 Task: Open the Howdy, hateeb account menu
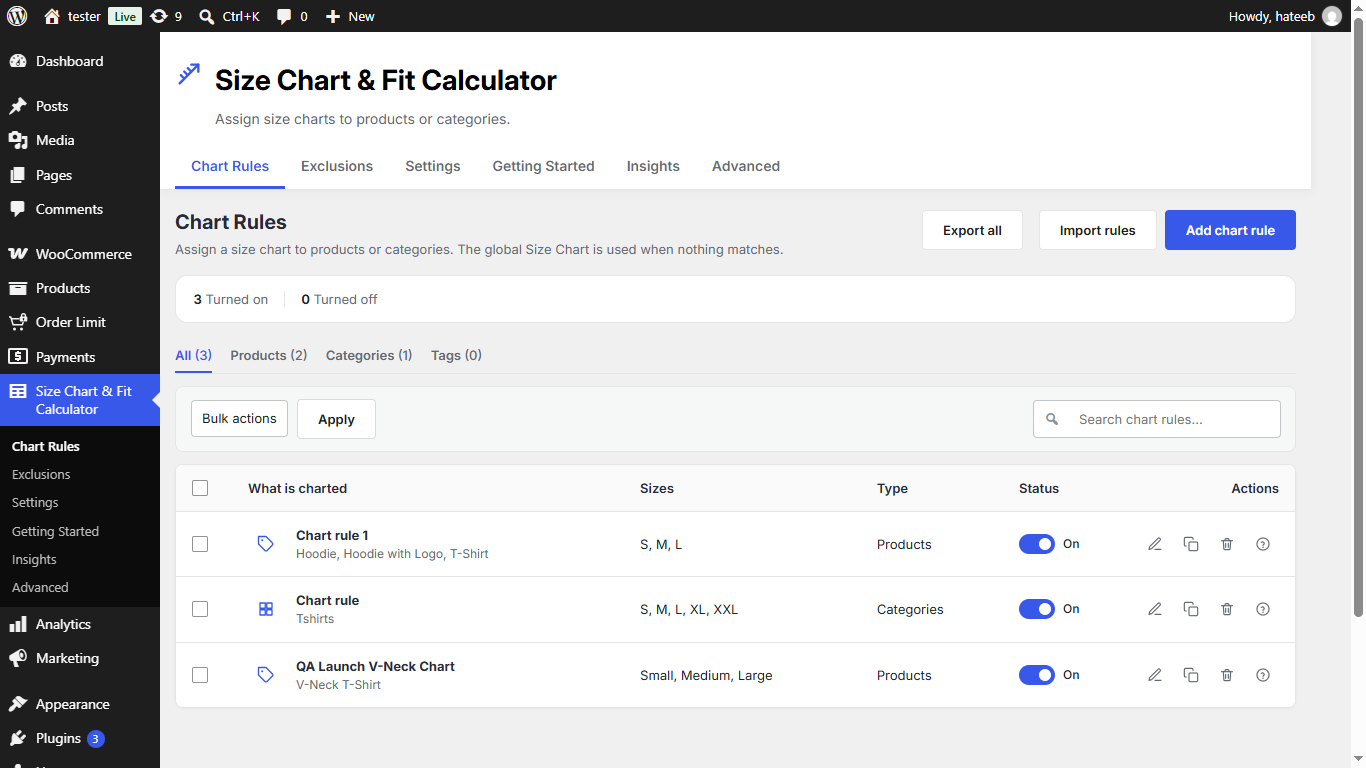pos(1285,16)
